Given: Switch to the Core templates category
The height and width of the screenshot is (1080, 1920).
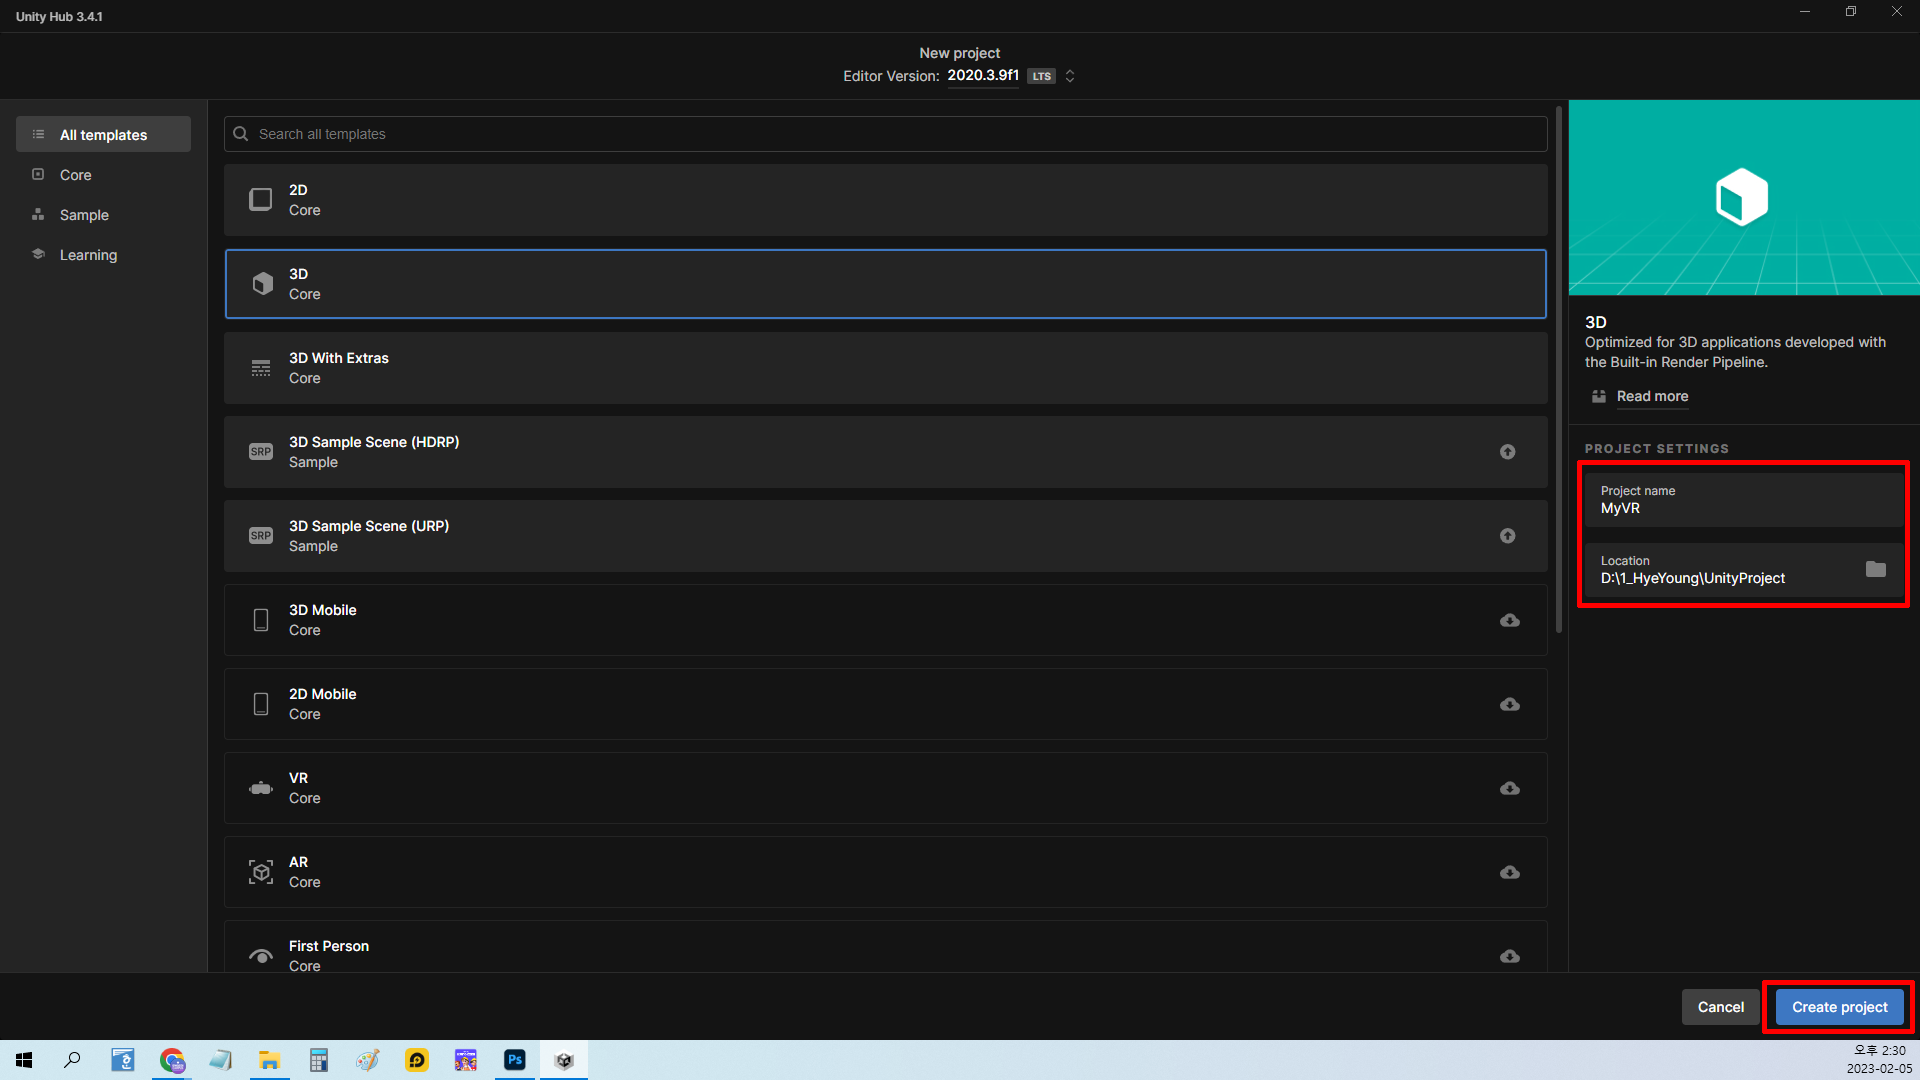Looking at the screenshot, I should 76,175.
